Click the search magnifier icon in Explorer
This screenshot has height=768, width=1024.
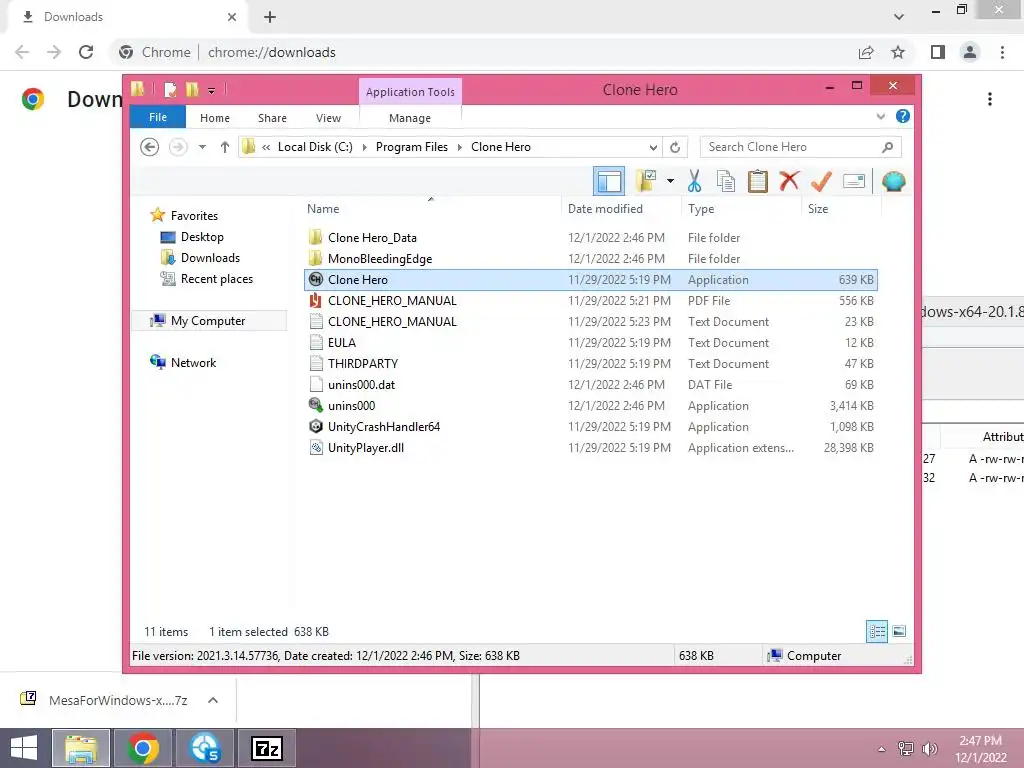888,147
